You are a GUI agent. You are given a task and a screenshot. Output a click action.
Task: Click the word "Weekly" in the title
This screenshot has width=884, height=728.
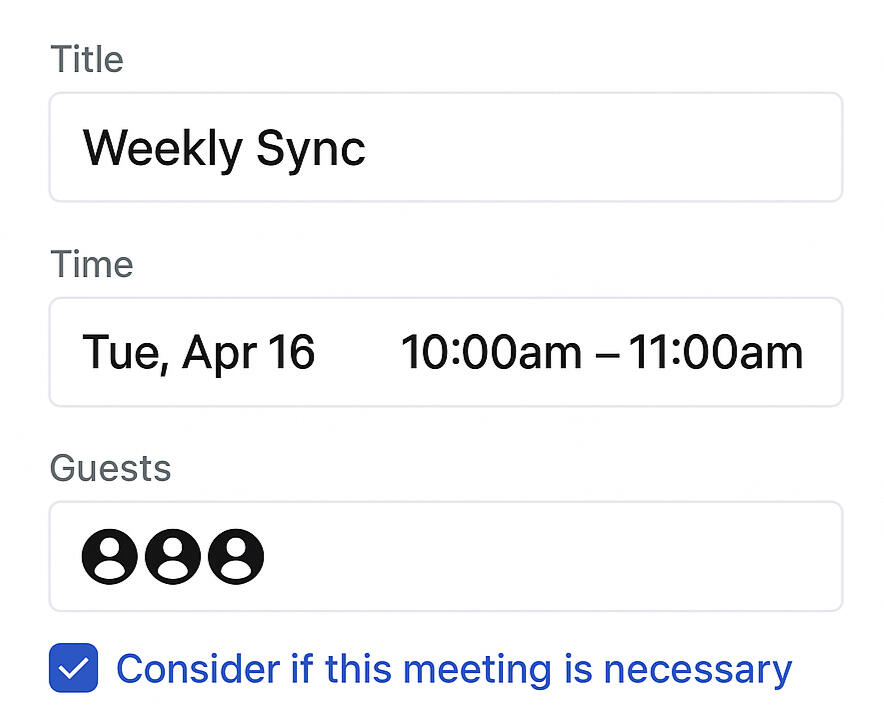(x=162, y=148)
